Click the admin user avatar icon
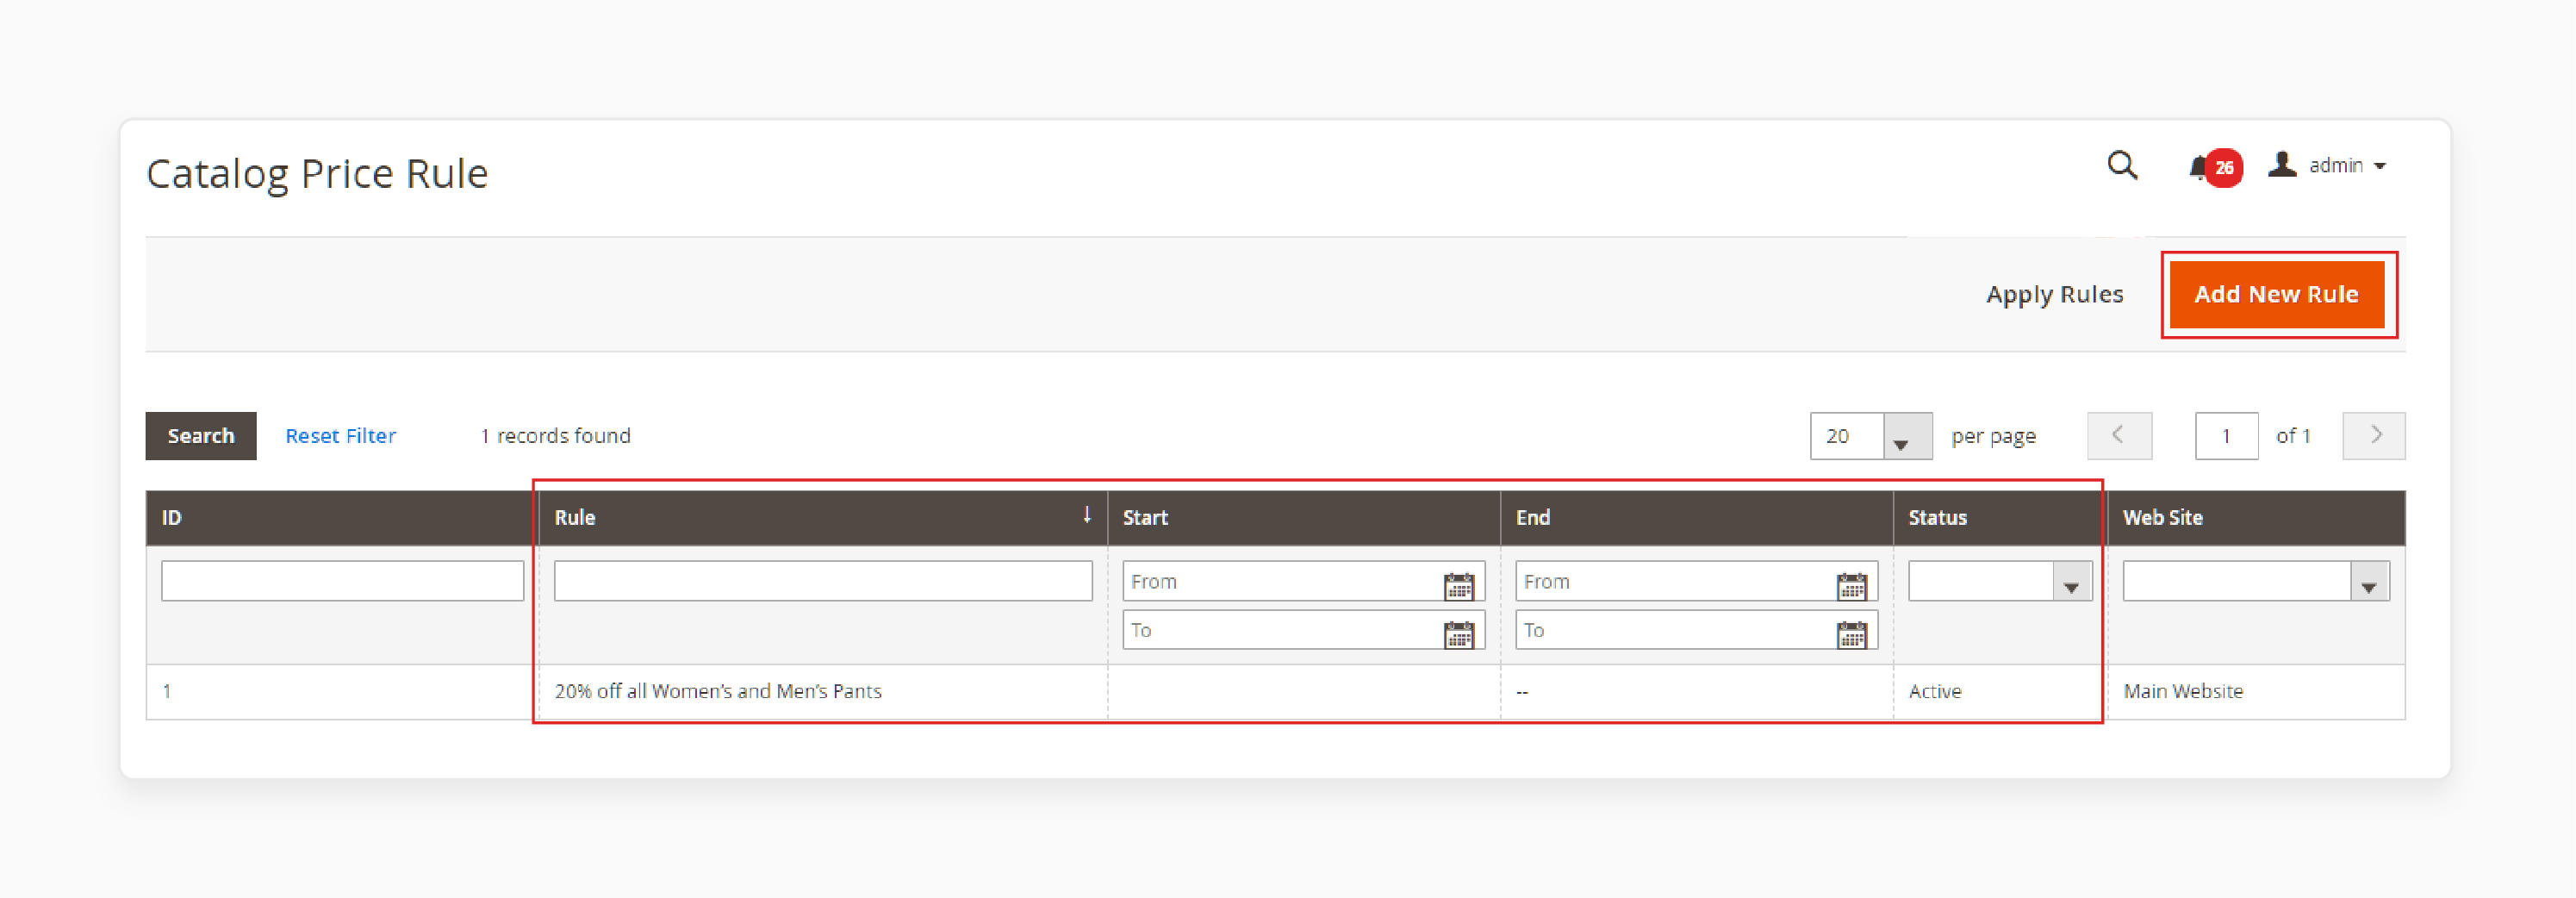Image resolution: width=2576 pixels, height=898 pixels. point(2282,164)
